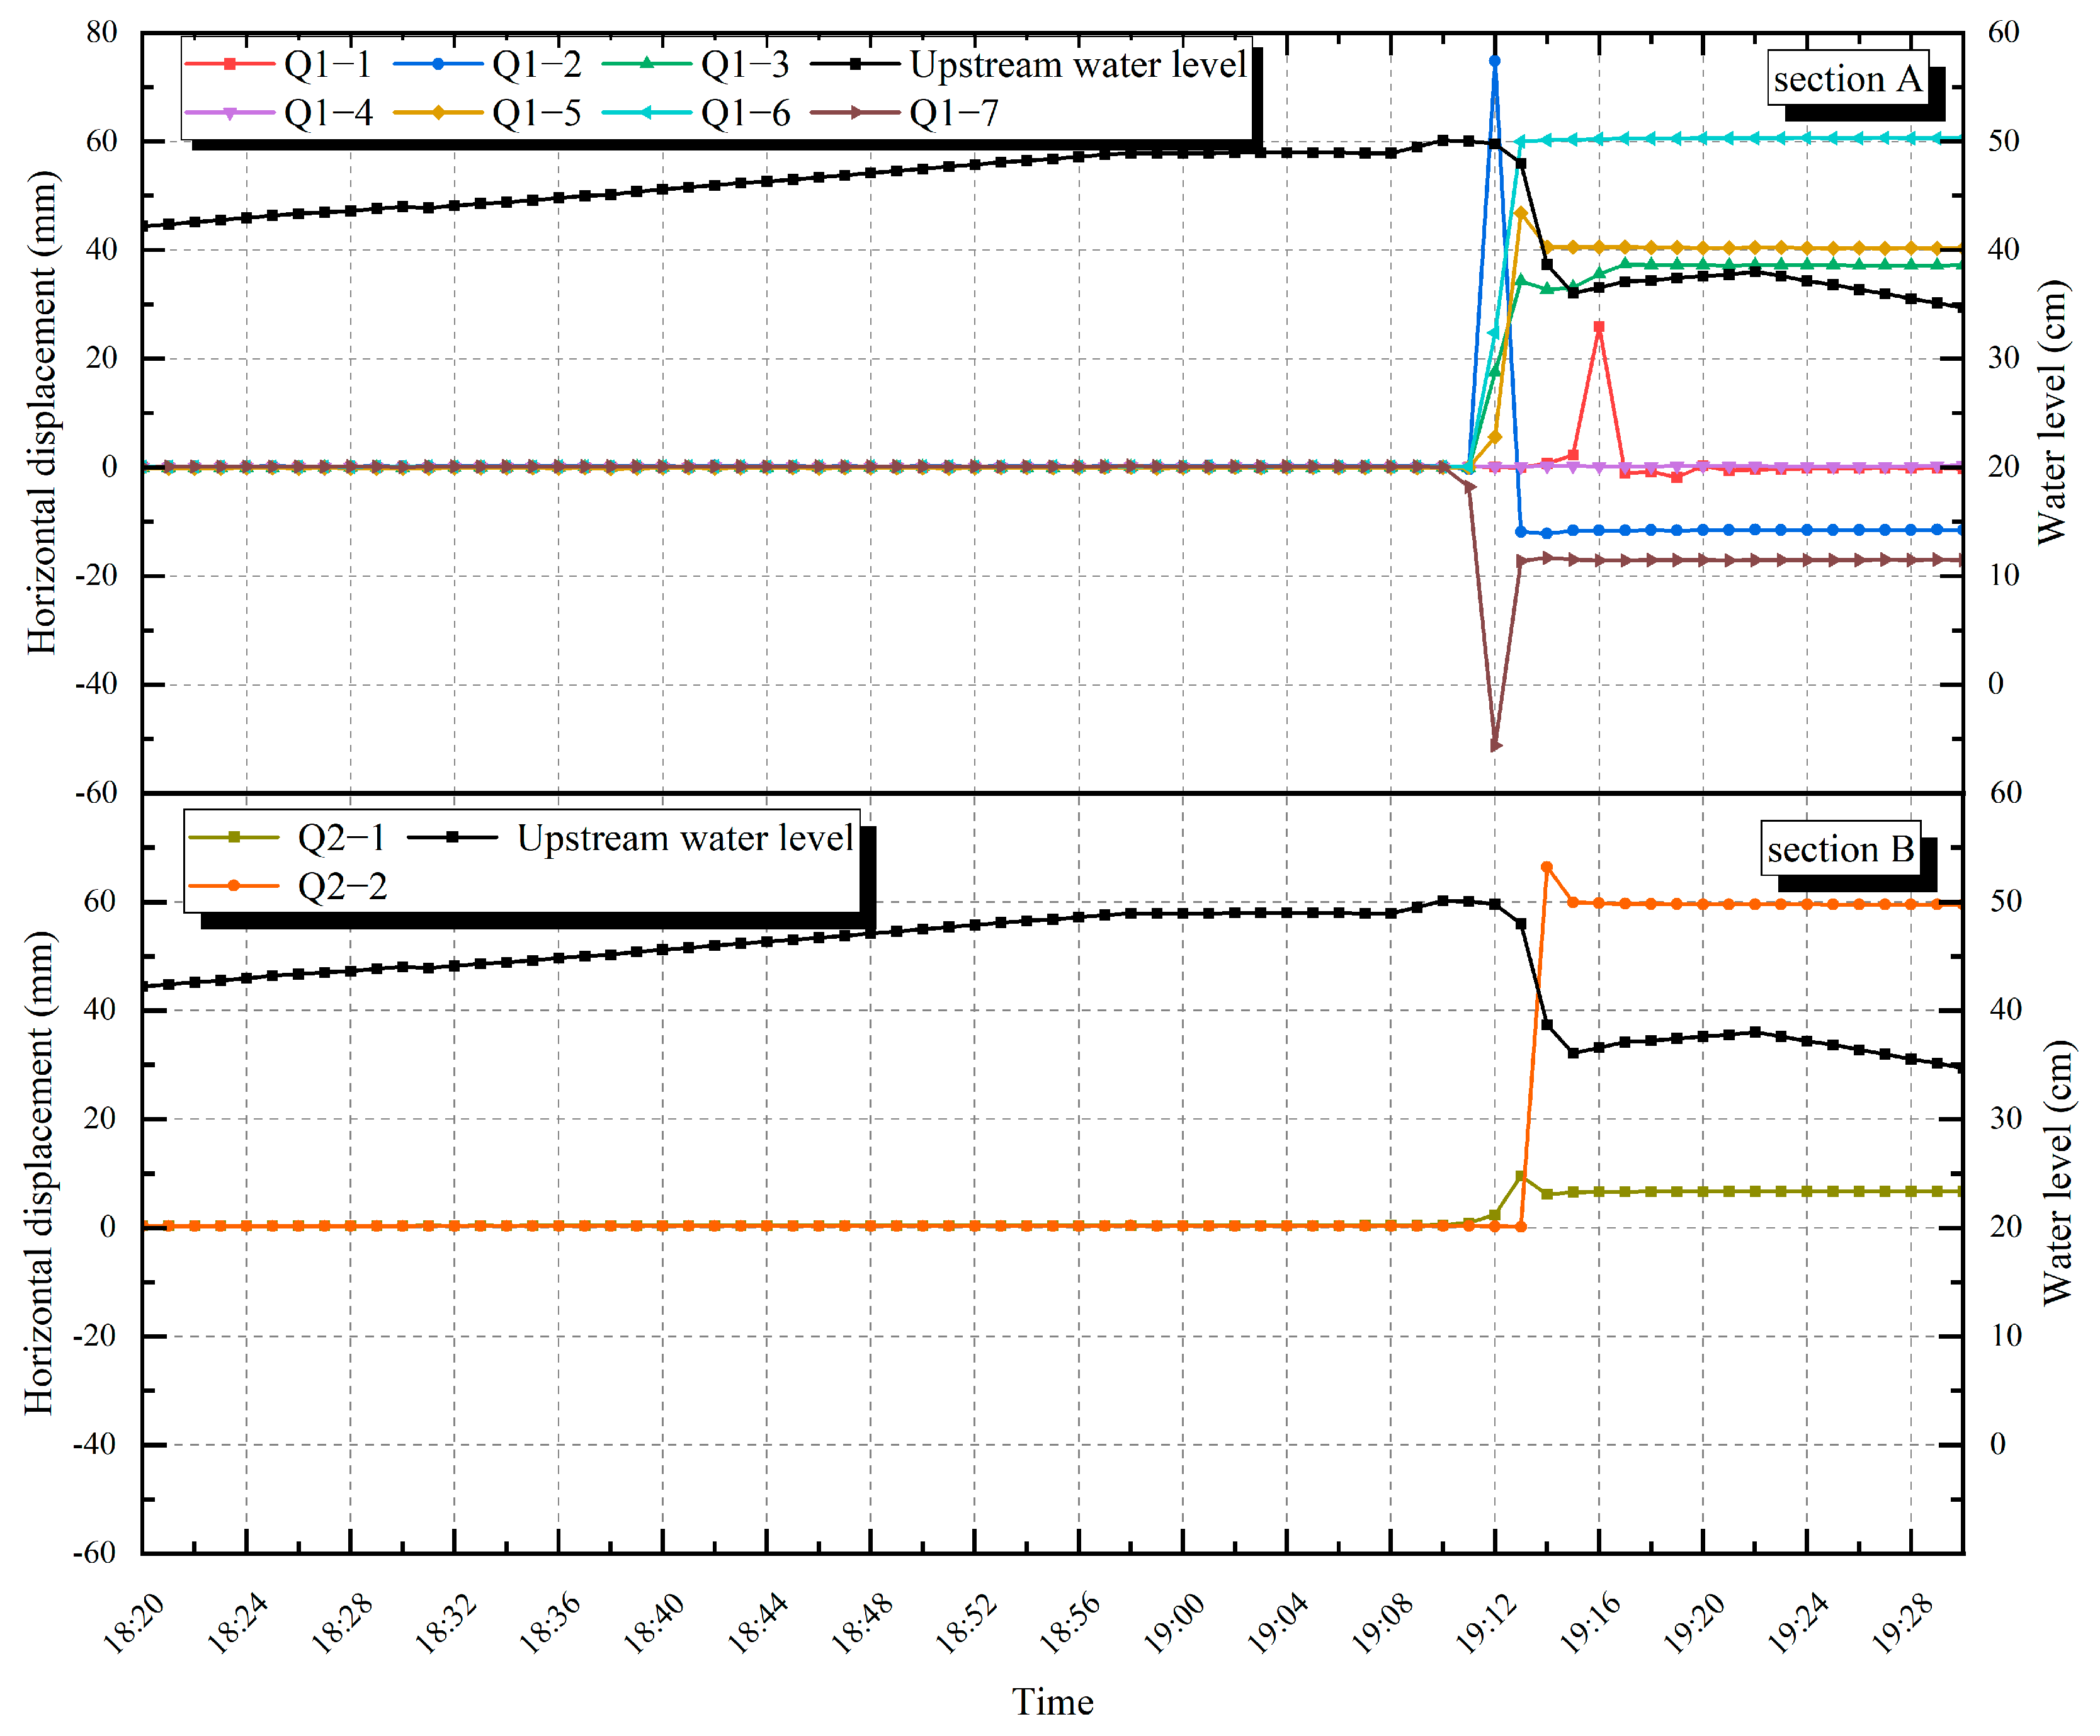The image size is (2100, 1736).
Task: Click the Q2−2 orange peak data point
Action: (1547, 867)
